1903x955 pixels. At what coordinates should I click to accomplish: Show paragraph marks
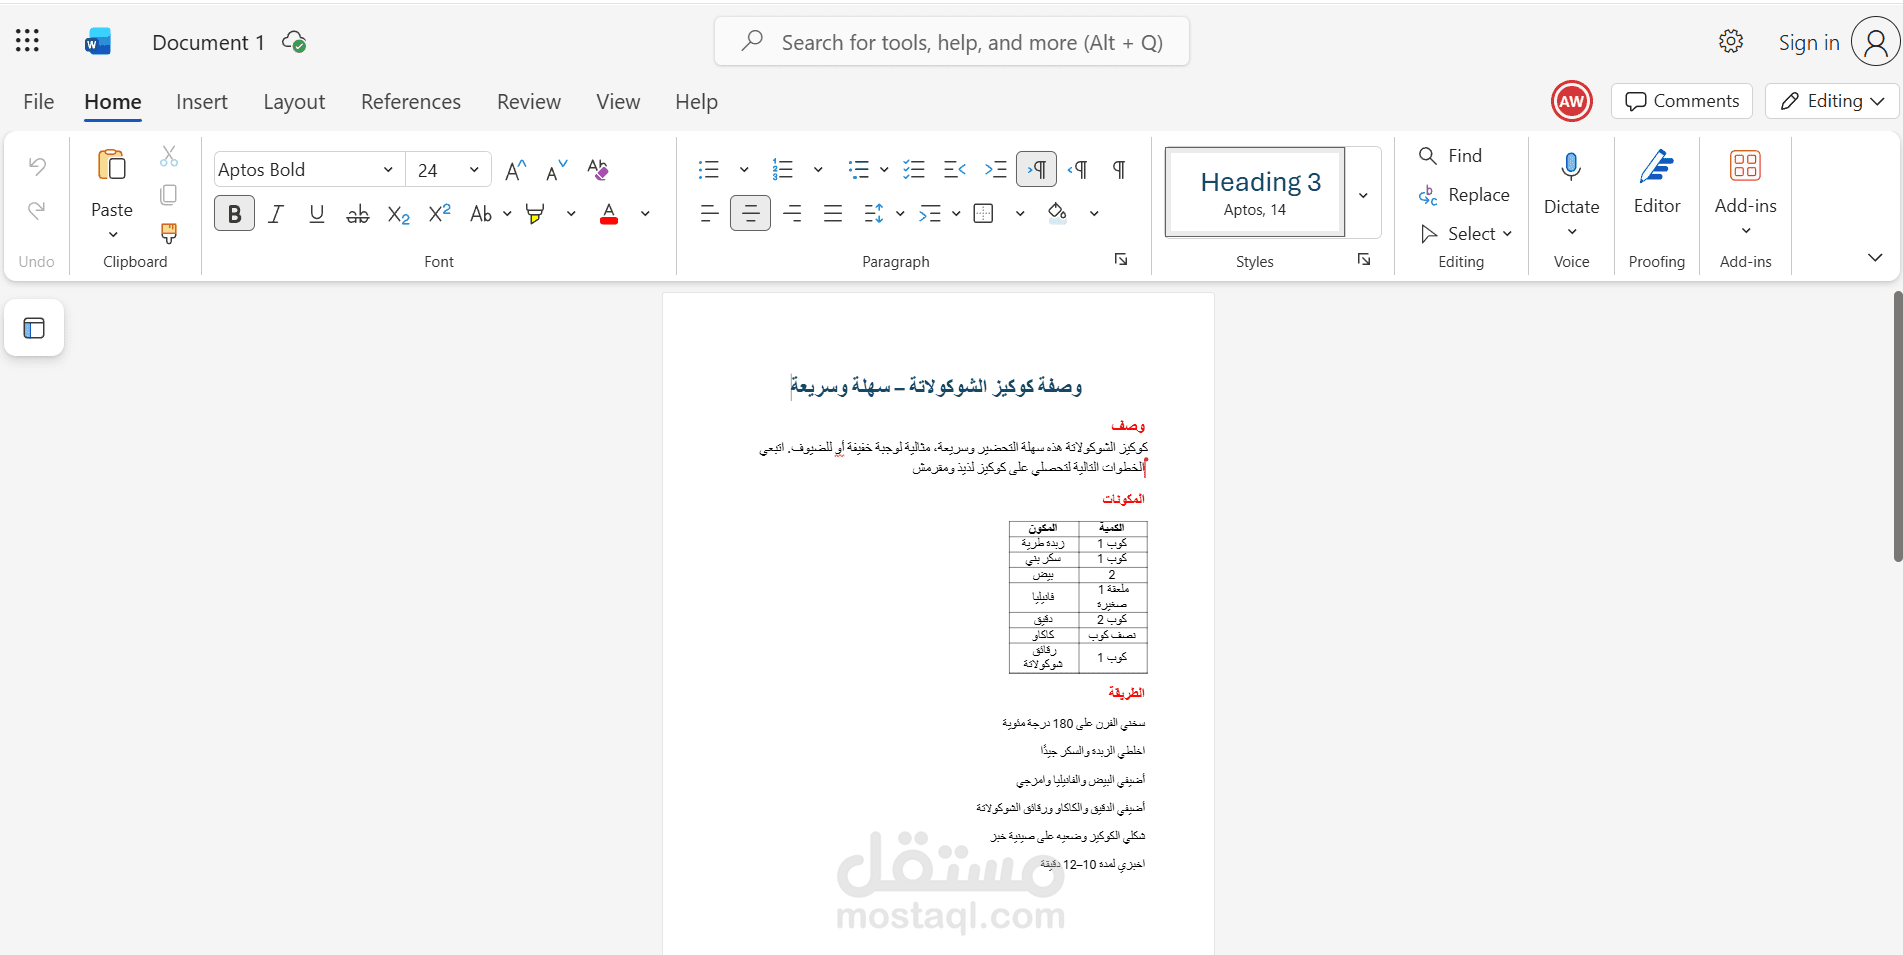(x=1119, y=170)
